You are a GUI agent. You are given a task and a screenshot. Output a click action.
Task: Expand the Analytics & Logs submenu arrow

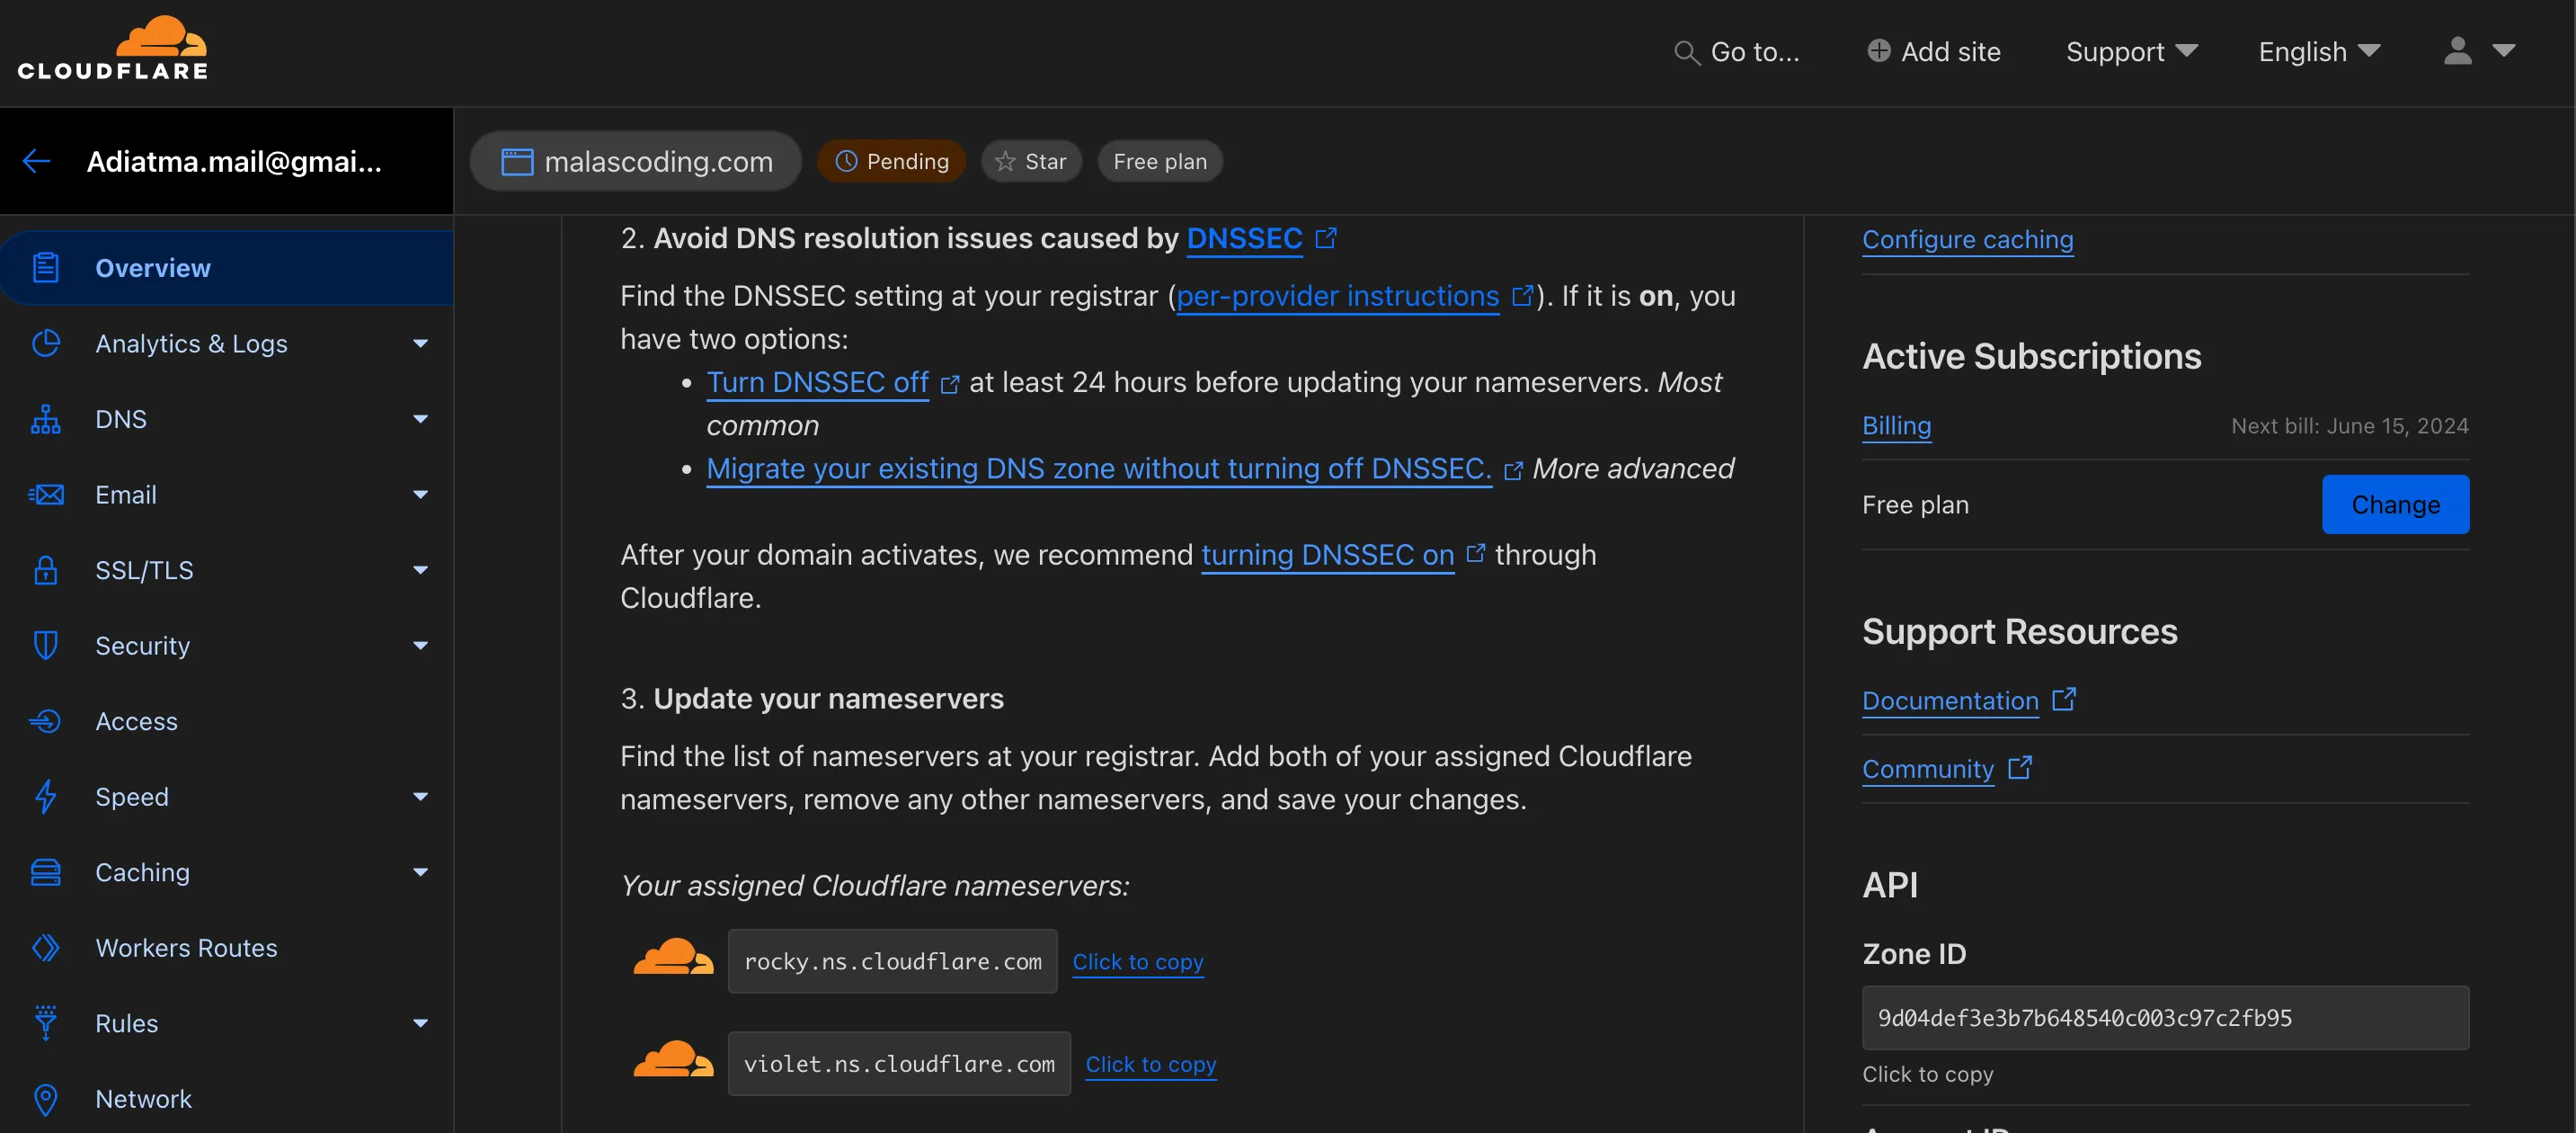pyautogui.click(x=421, y=343)
